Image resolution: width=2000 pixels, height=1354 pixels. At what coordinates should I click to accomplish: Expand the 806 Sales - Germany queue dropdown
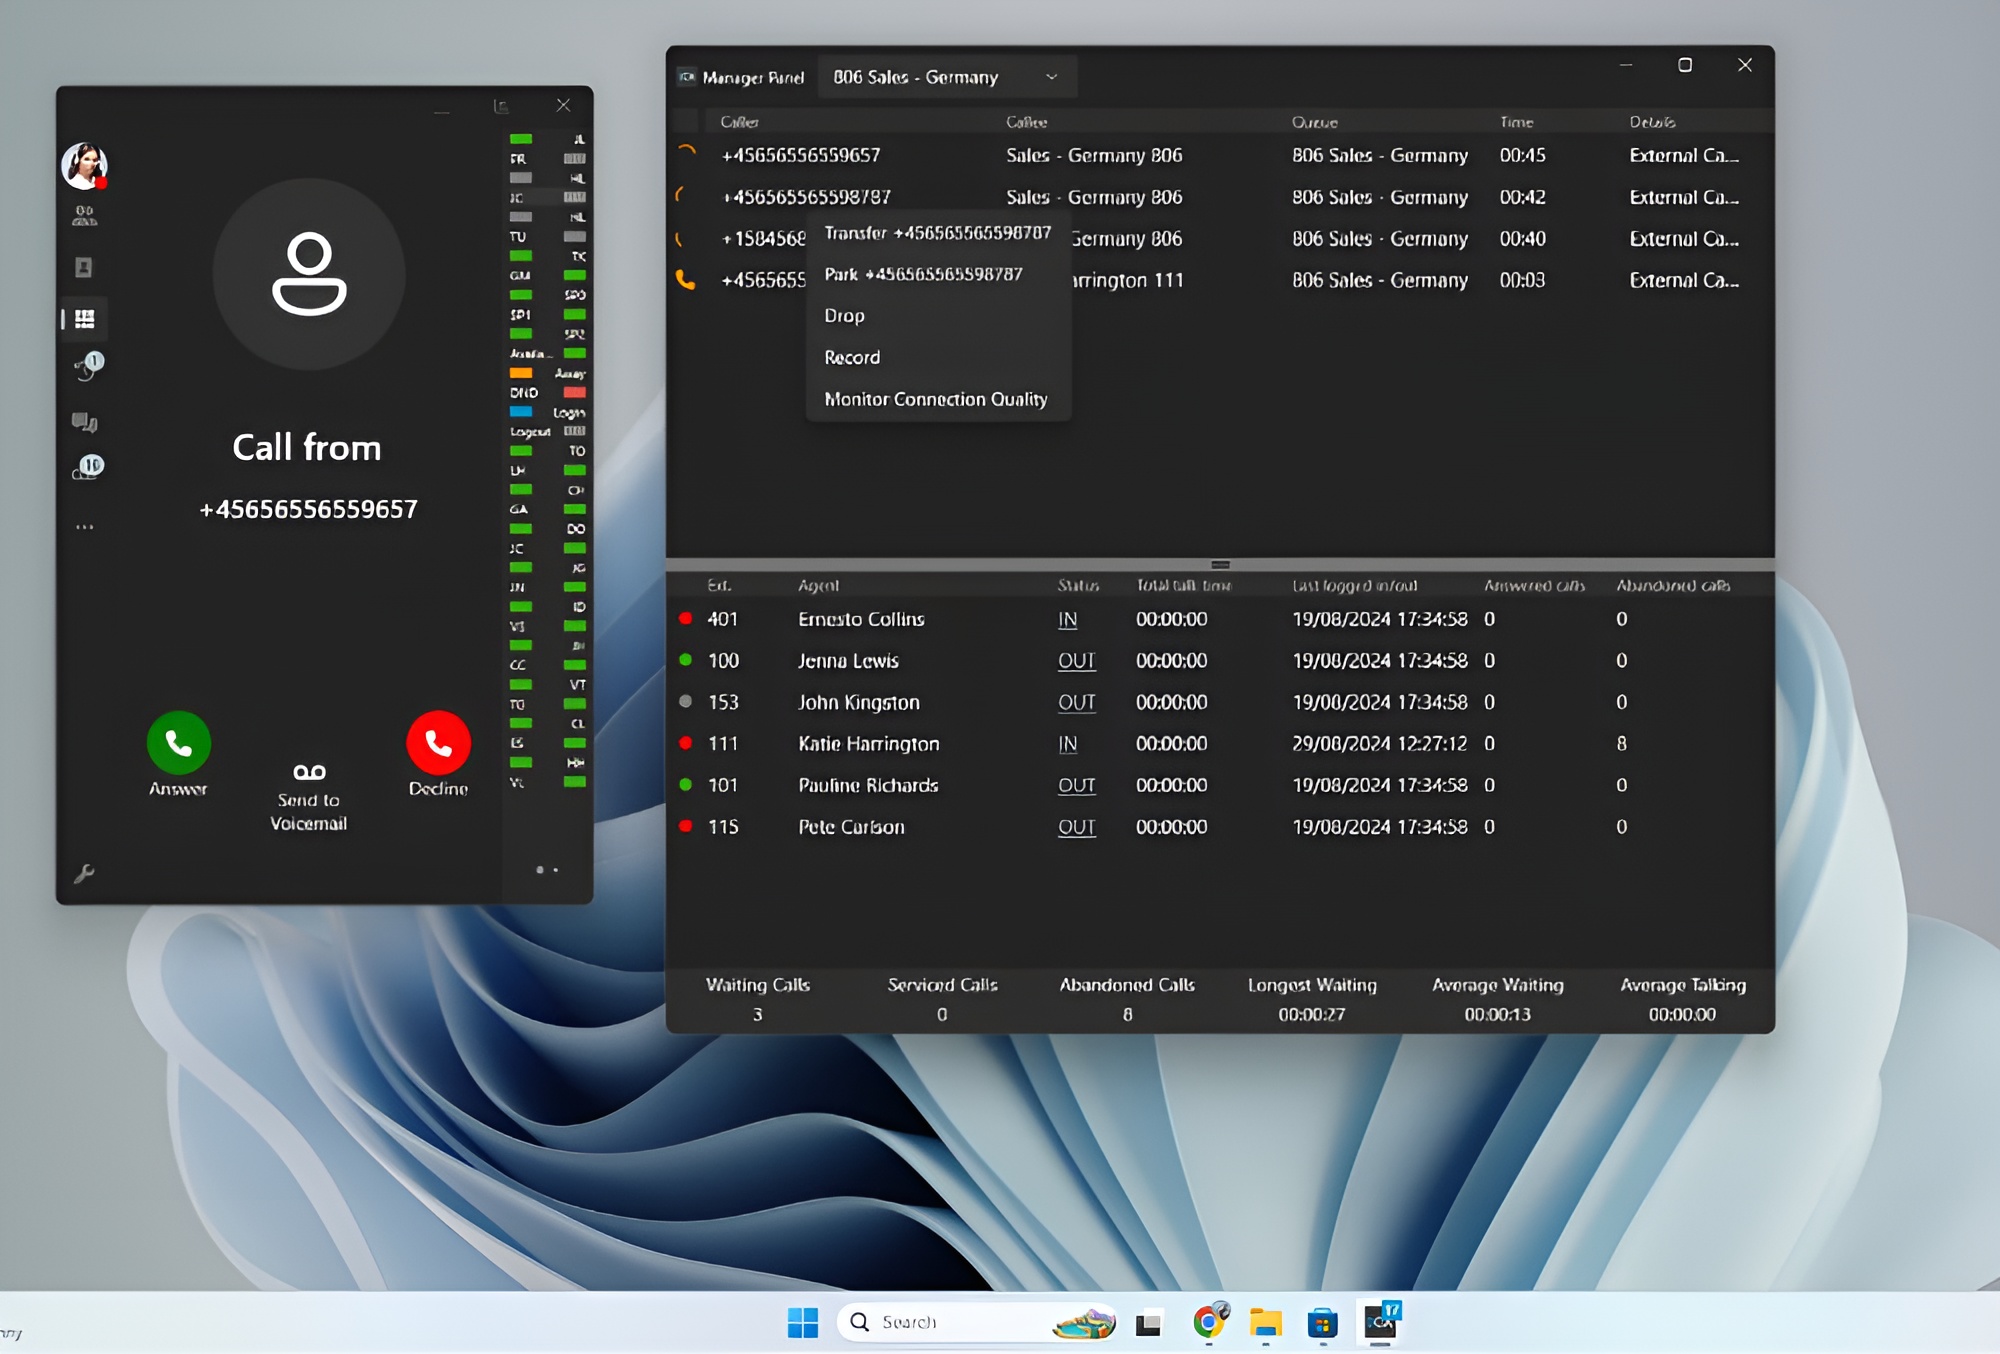pyautogui.click(x=1051, y=77)
